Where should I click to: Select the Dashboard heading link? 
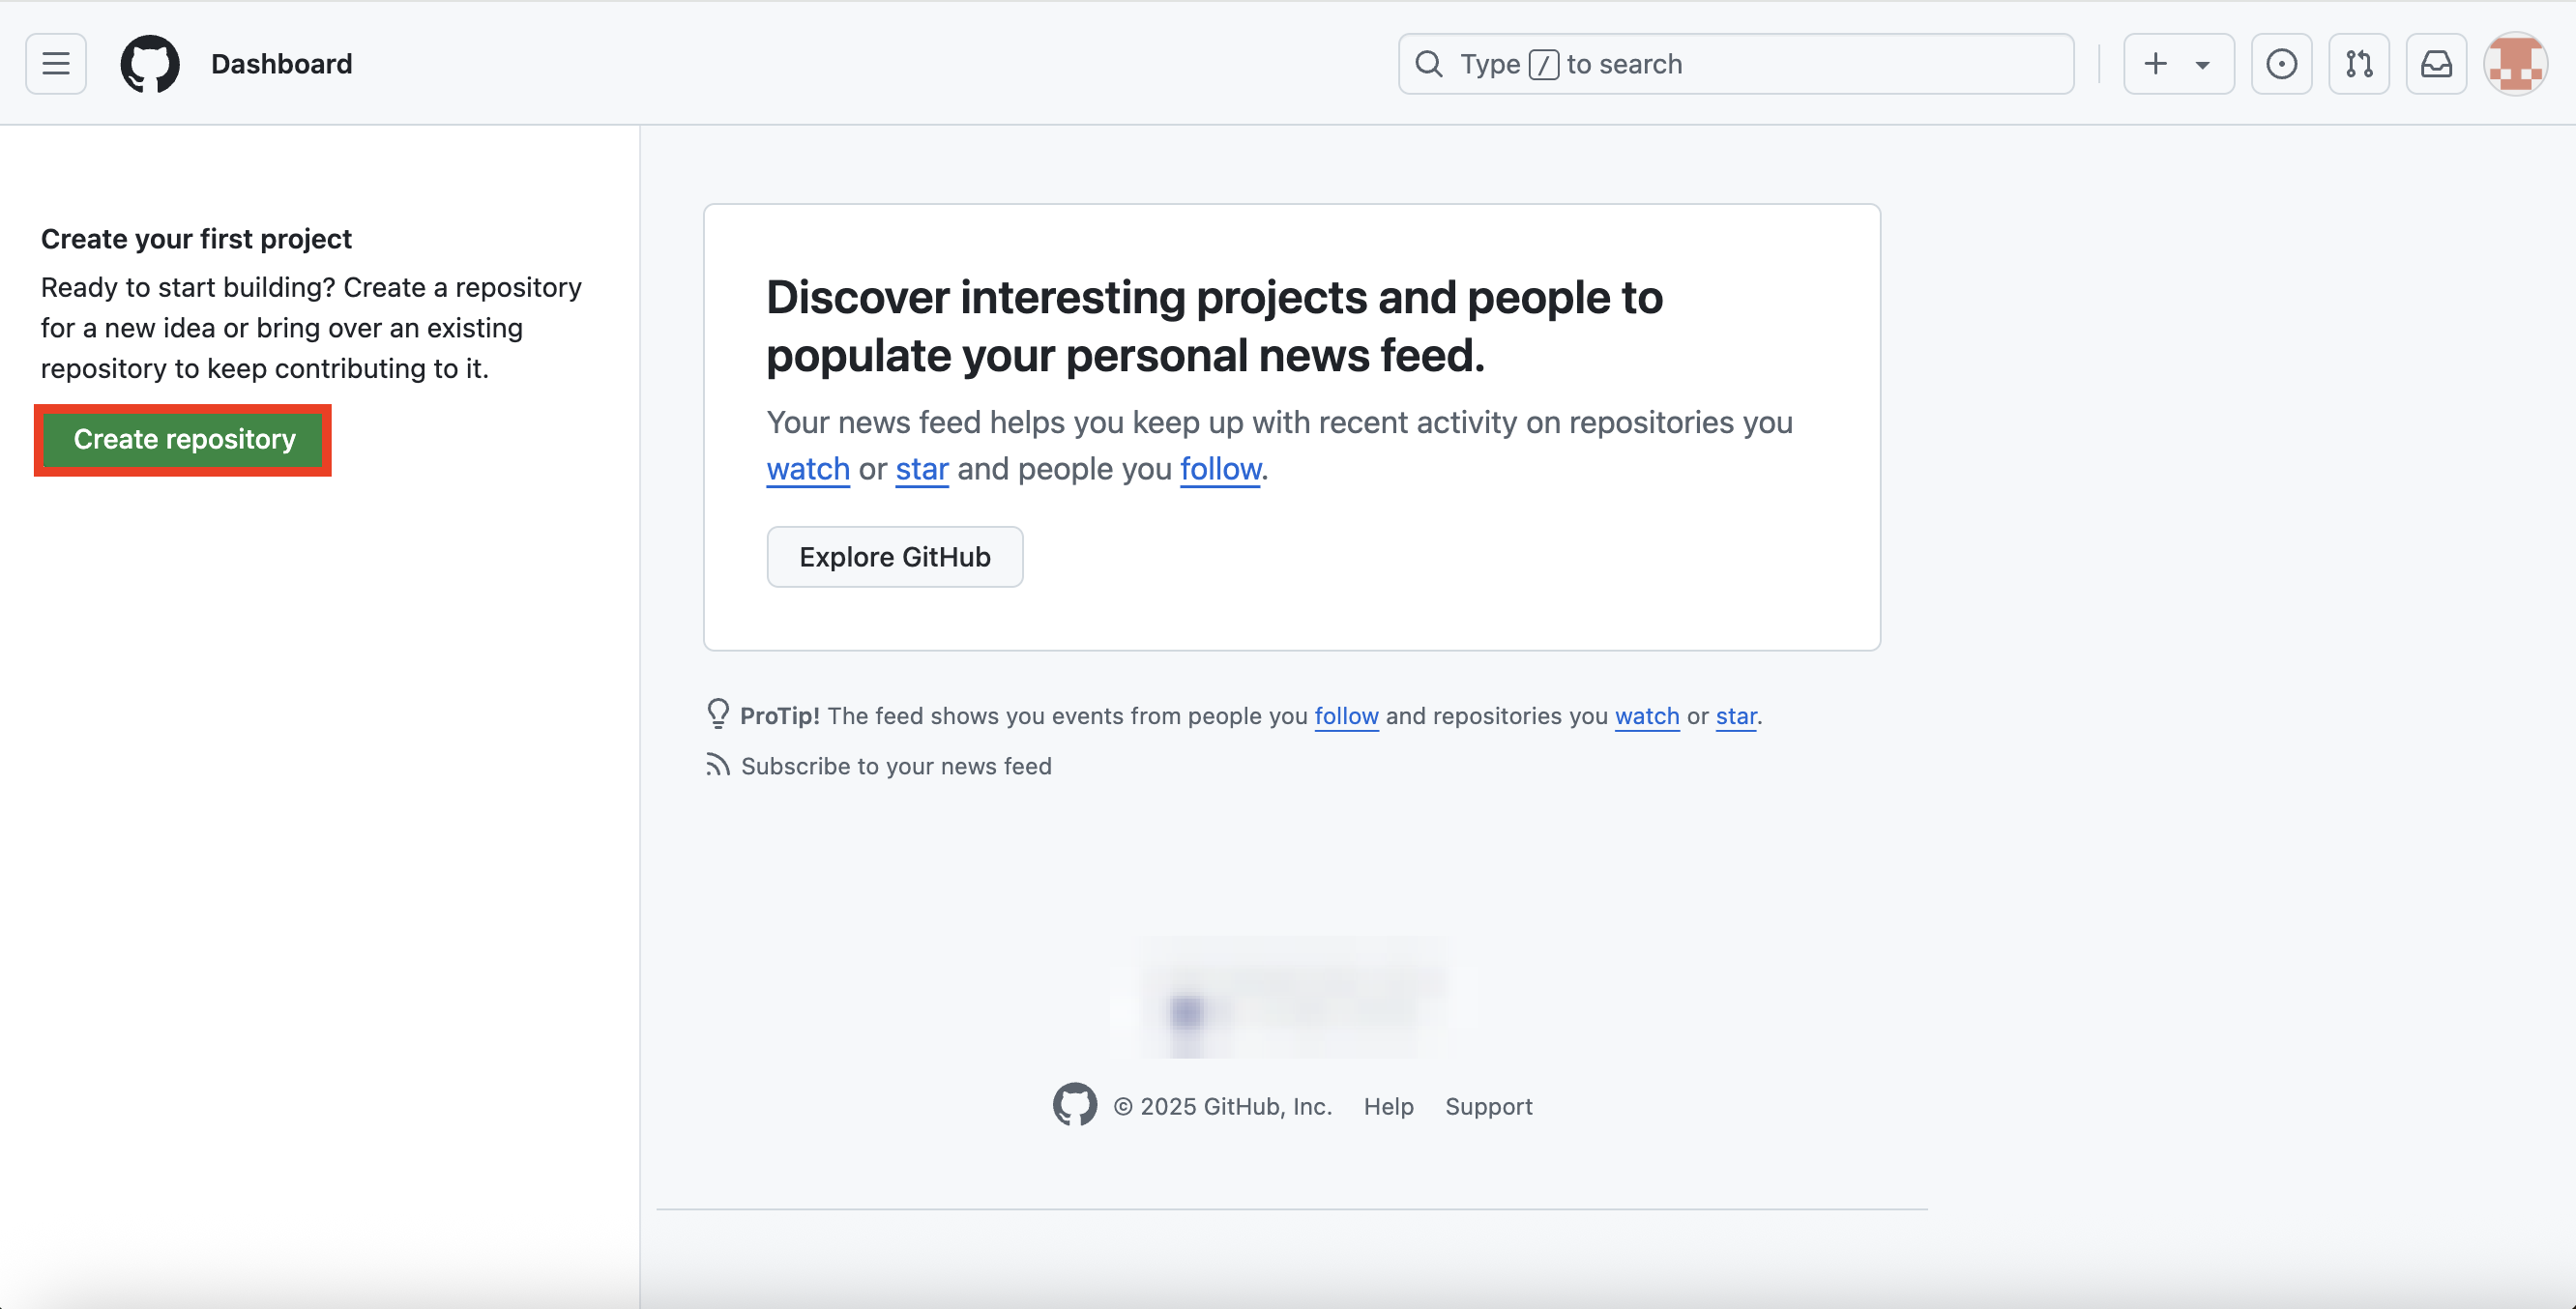[x=281, y=63]
